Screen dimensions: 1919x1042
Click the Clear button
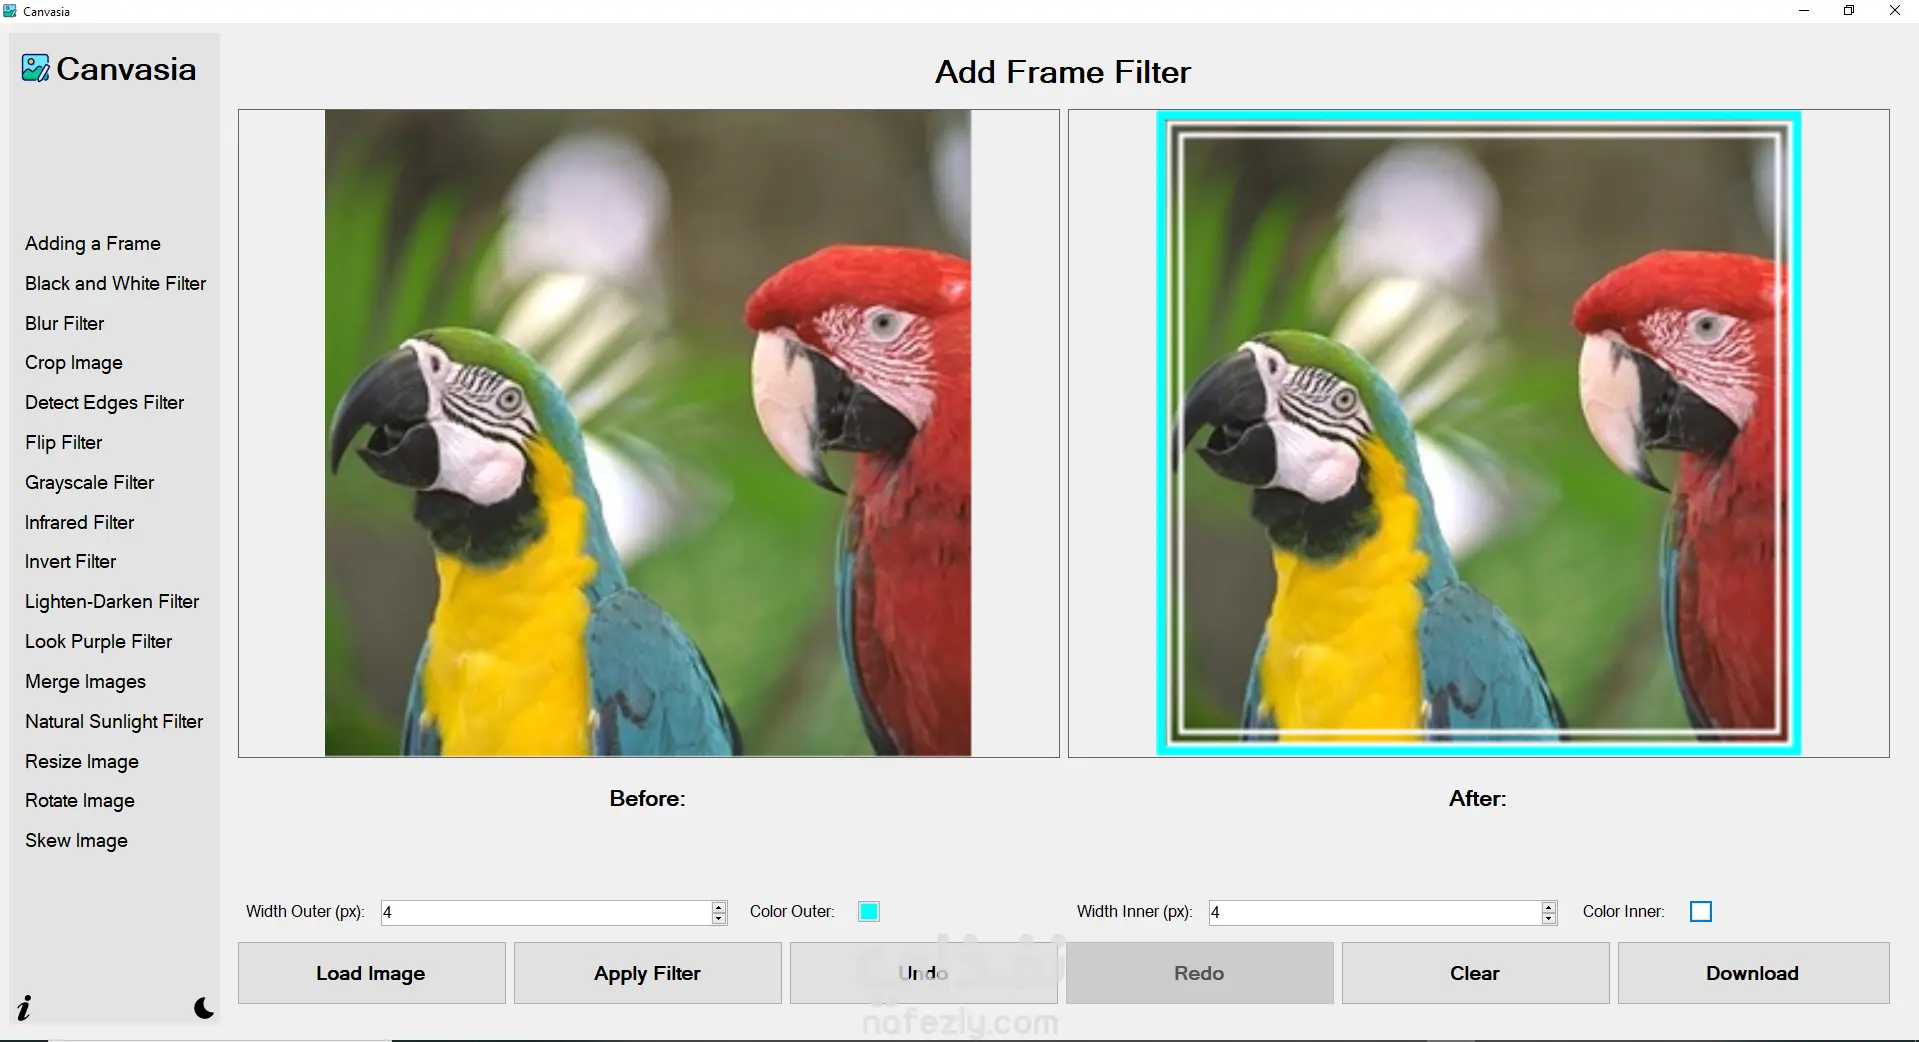(1475, 973)
